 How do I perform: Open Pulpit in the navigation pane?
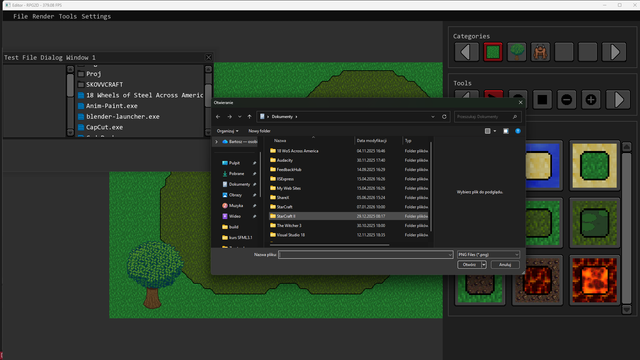235,163
